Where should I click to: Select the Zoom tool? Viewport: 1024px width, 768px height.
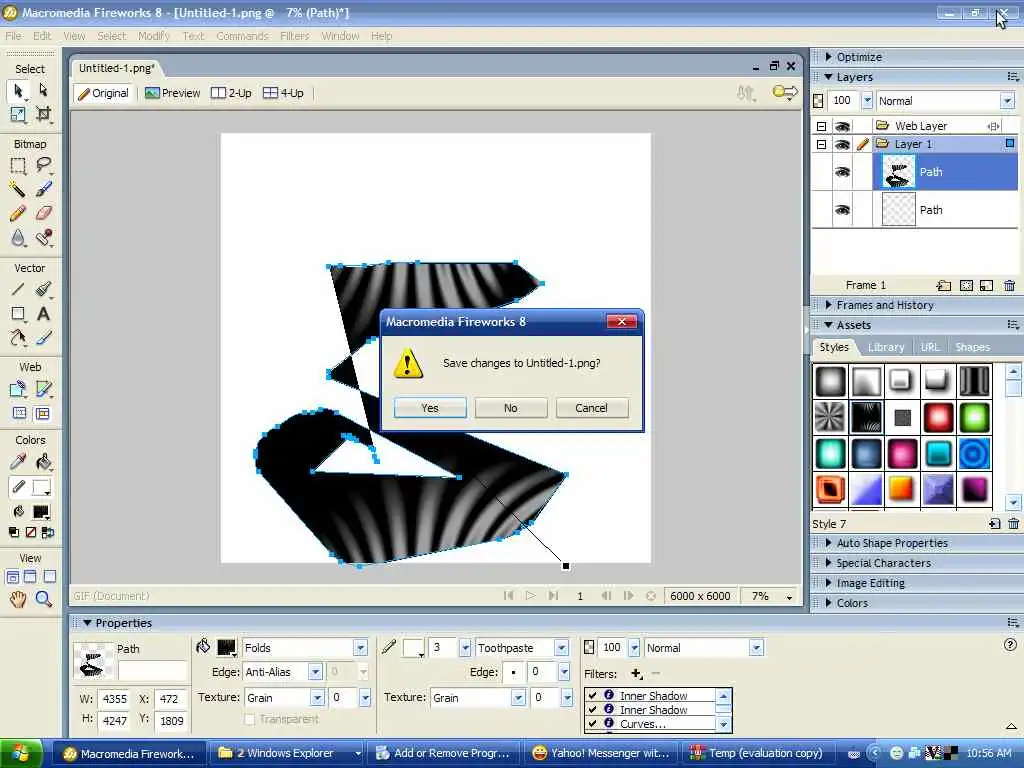tap(43, 599)
